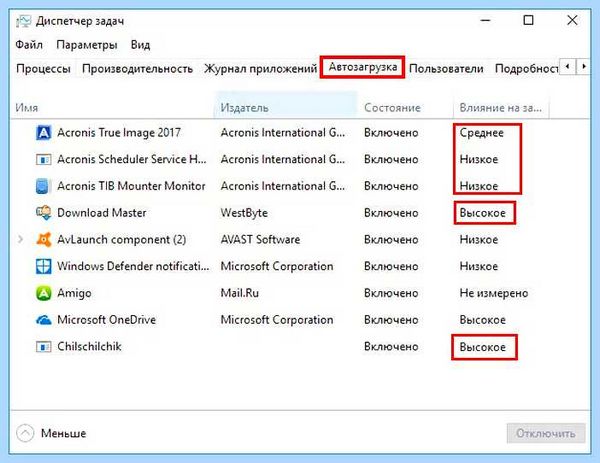Viewport: 600px width, 463px height.
Task: Click the AvLaunch component avast icon
Action: (x=43, y=240)
